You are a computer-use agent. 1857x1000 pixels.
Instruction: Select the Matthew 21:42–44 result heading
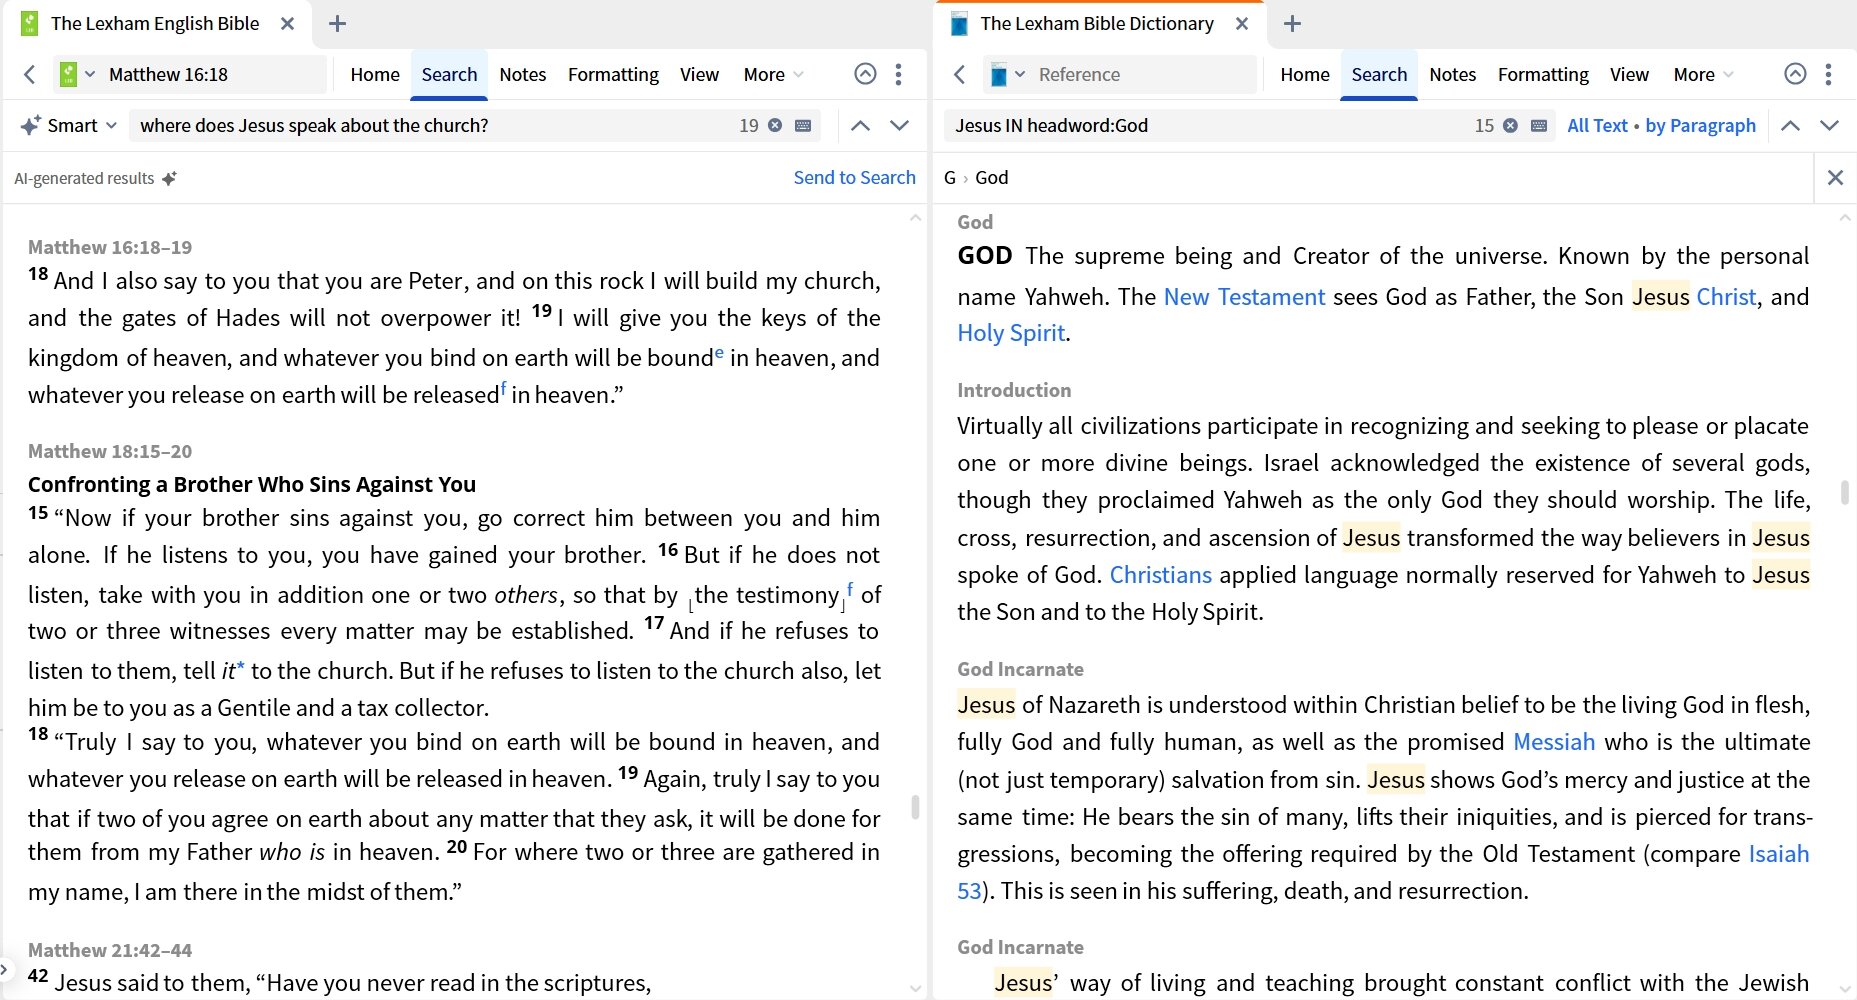(x=110, y=950)
